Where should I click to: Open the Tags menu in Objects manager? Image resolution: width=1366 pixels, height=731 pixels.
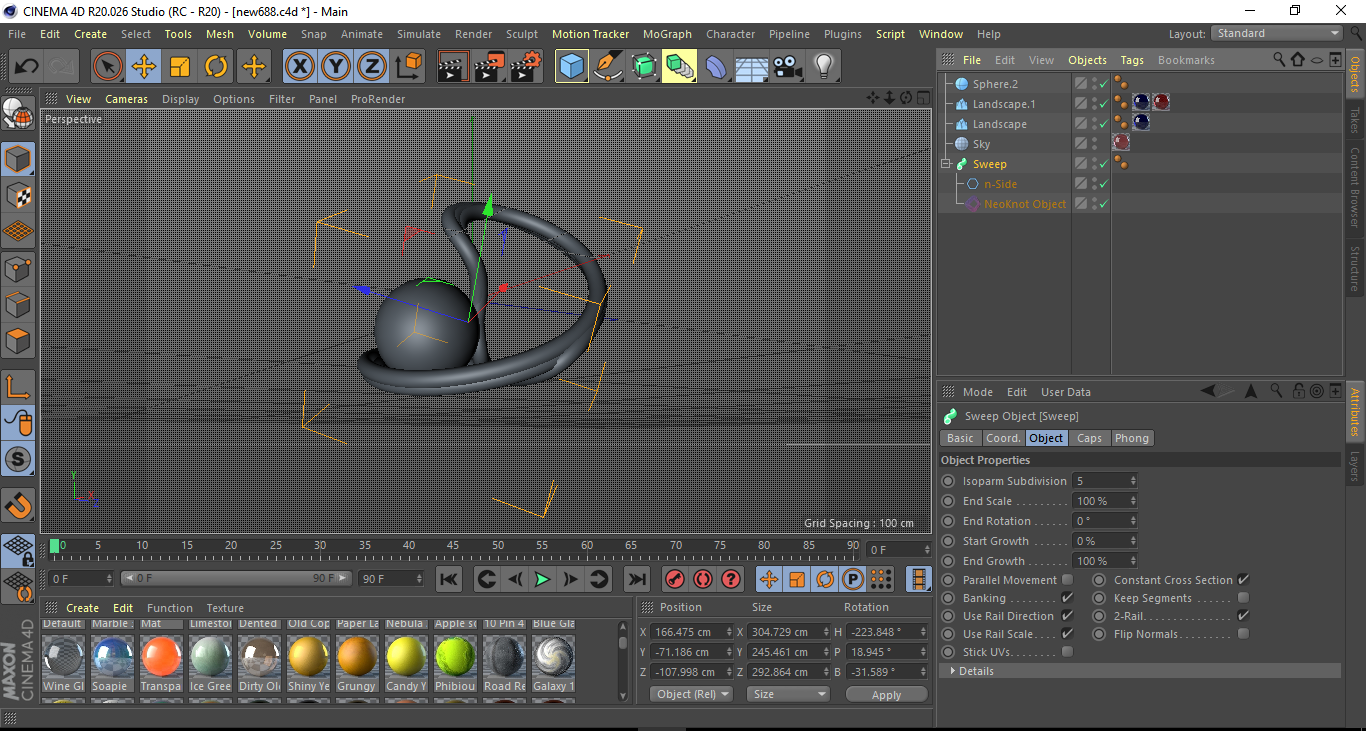coord(1132,60)
